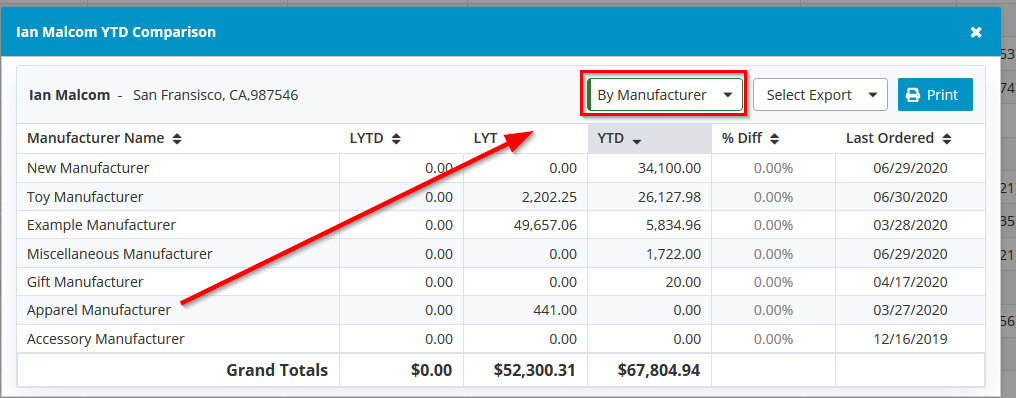Select the Toy Manufacturer row

pos(500,197)
